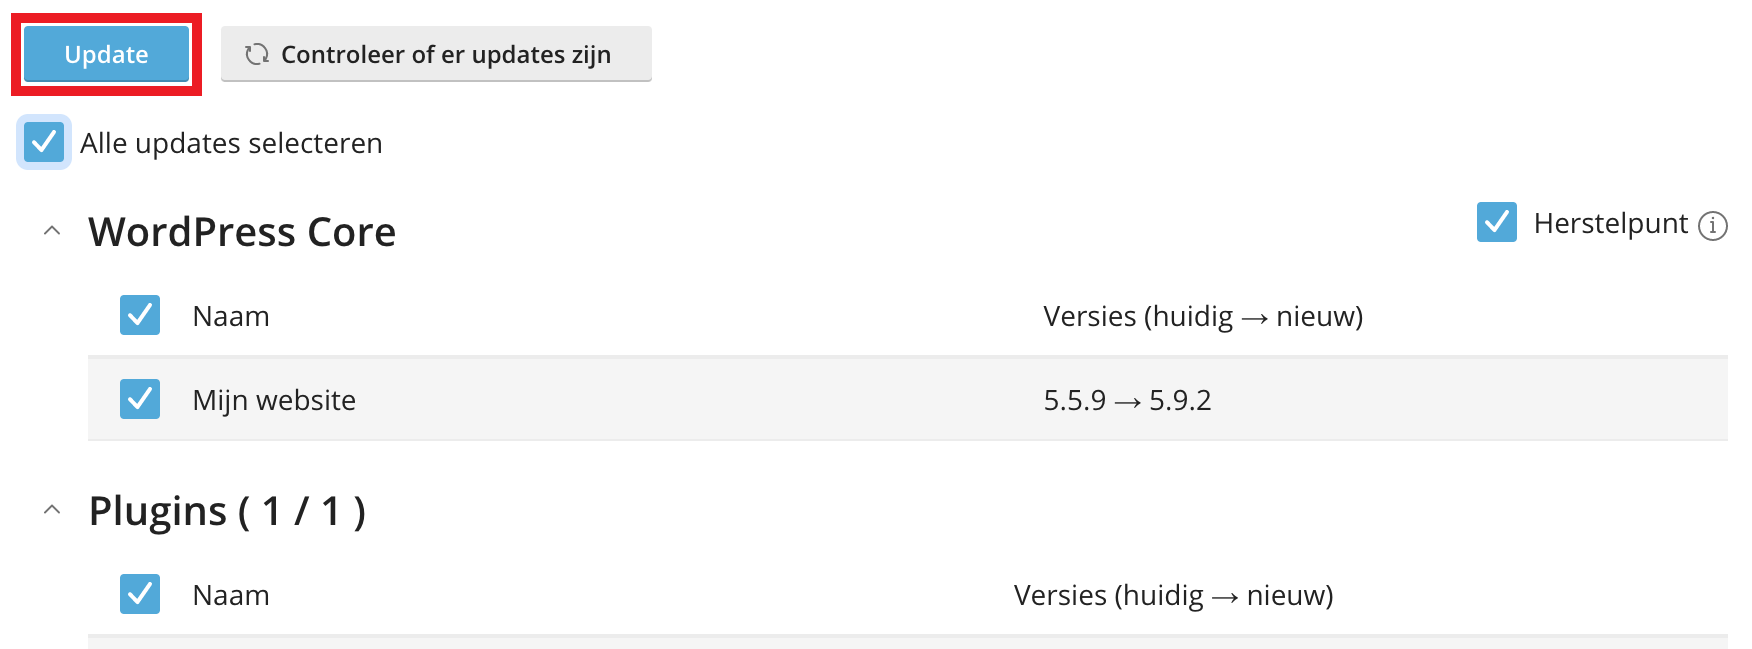This screenshot has height=649, width=1752.
Task: Click the 5.5.9 → 5.9.2 version text
Action: (x=1127, y=400)
